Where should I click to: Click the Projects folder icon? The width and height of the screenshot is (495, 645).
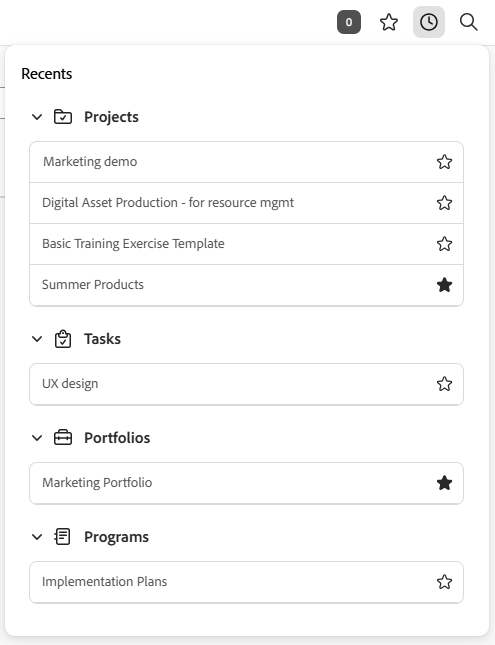coord(63,117)
